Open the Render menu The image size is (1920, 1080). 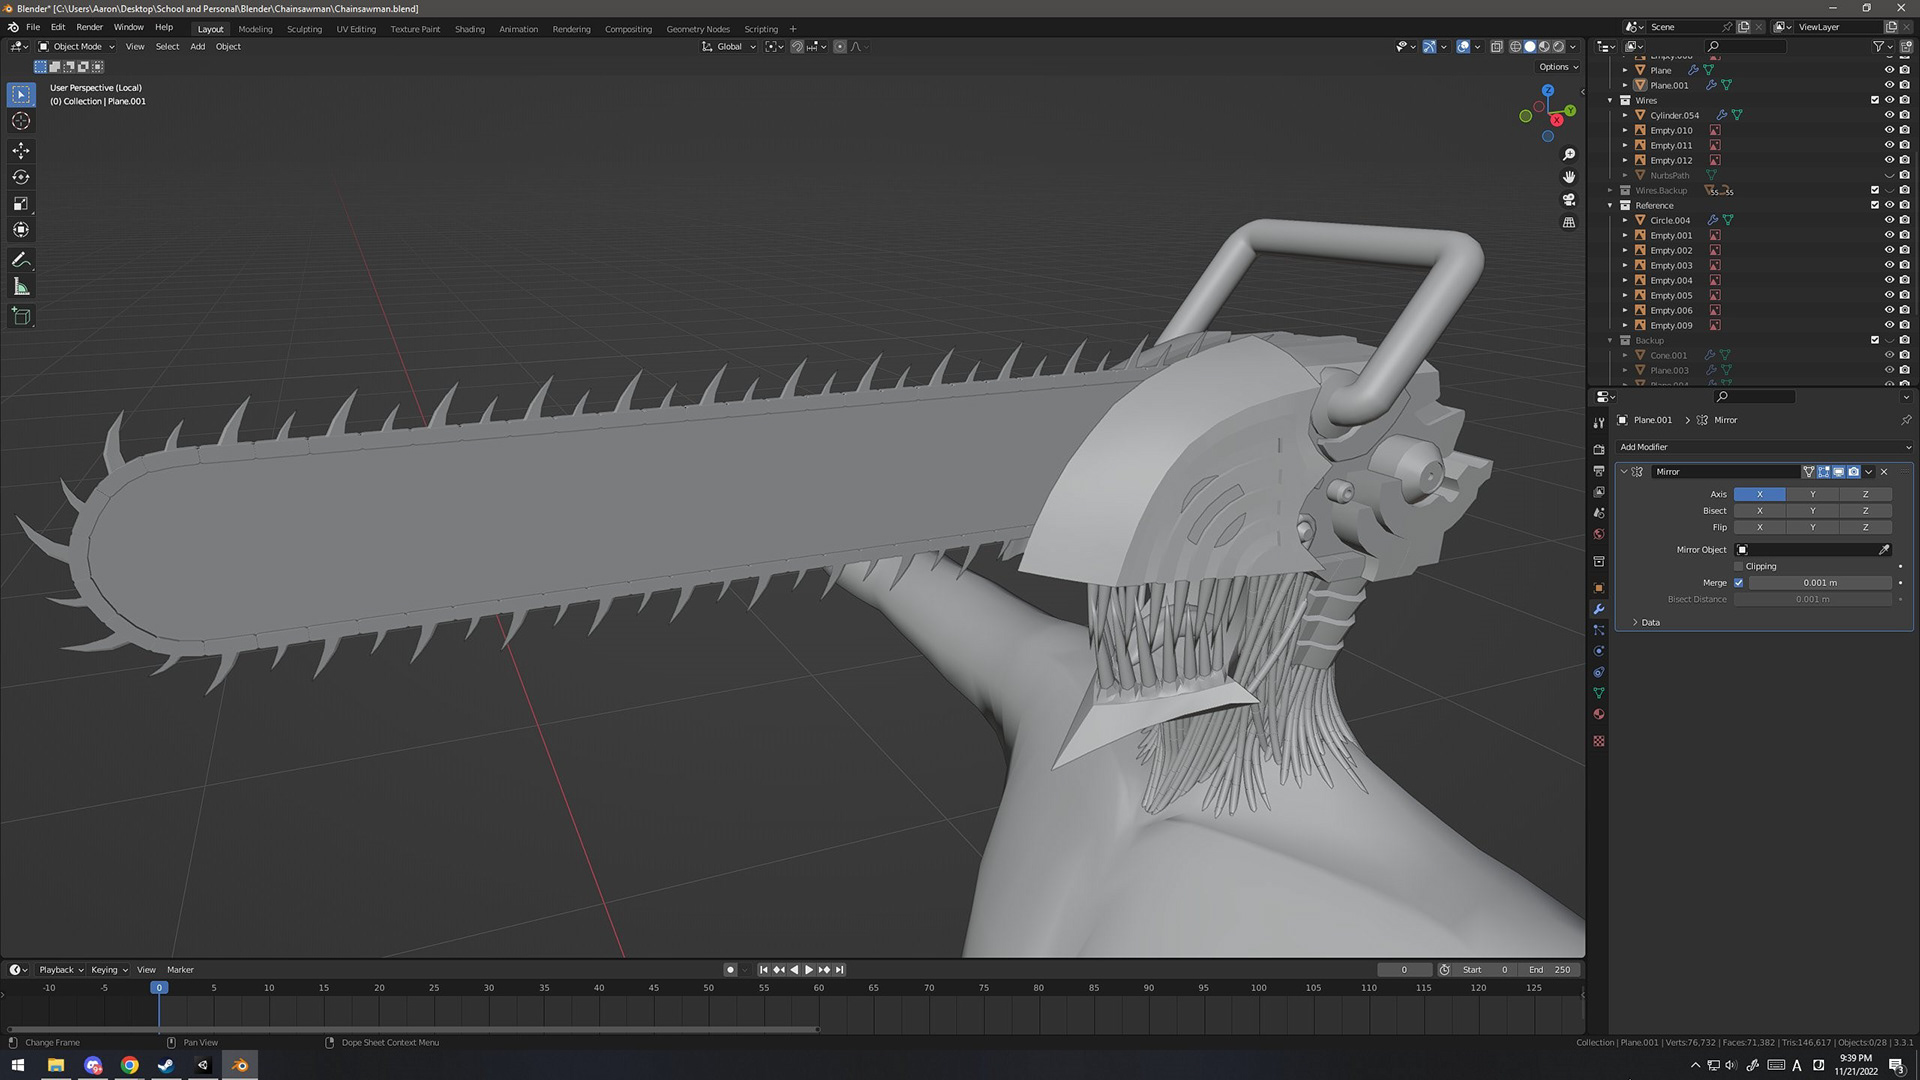point(89,27)
